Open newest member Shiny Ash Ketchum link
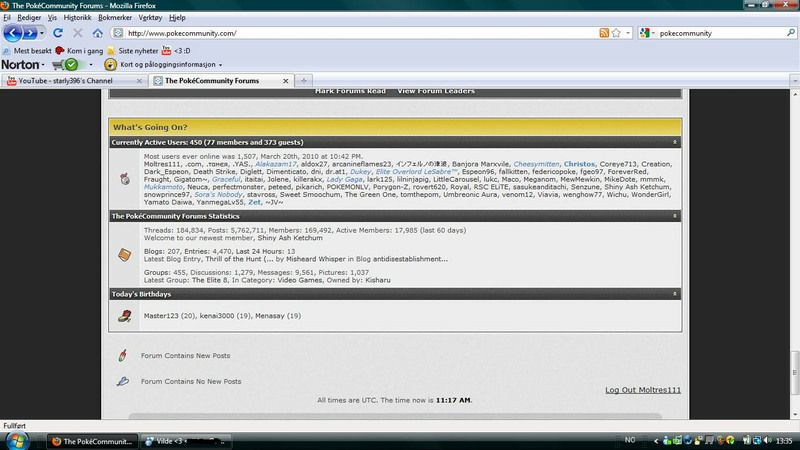This screenshot has height=450, width=800. click(290, 238)
